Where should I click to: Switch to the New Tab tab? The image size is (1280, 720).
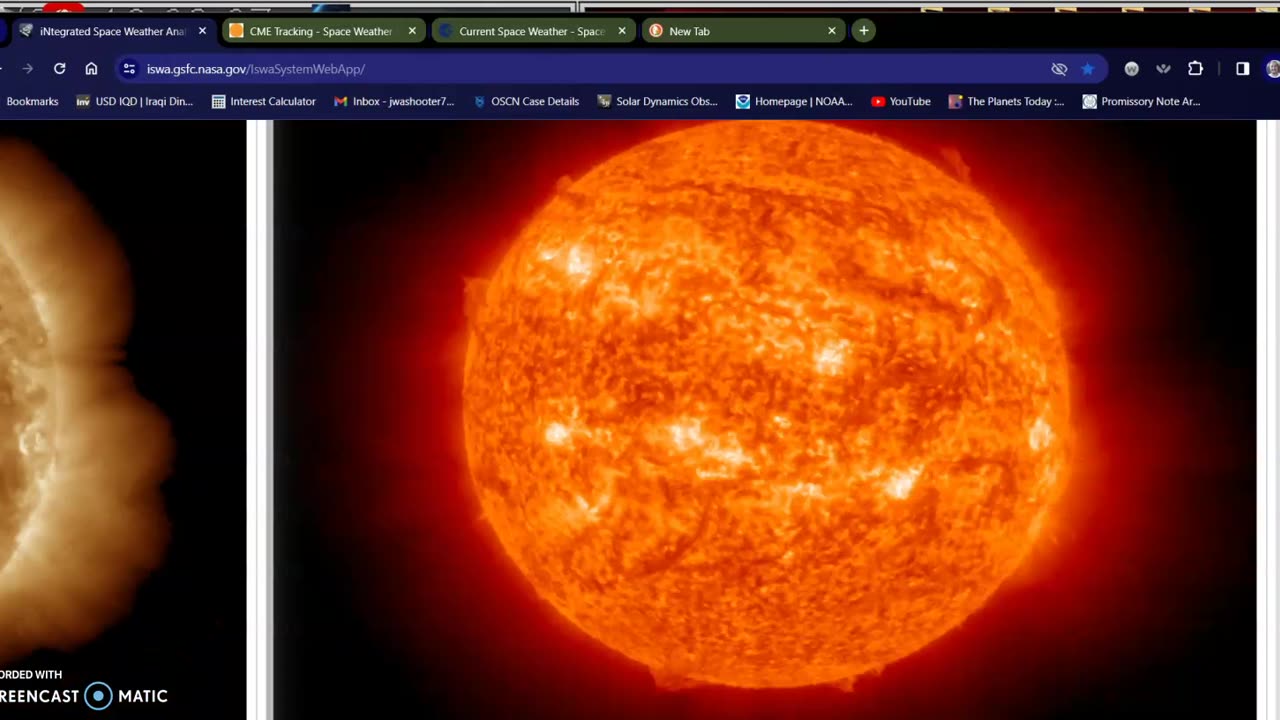click(742, 31)
